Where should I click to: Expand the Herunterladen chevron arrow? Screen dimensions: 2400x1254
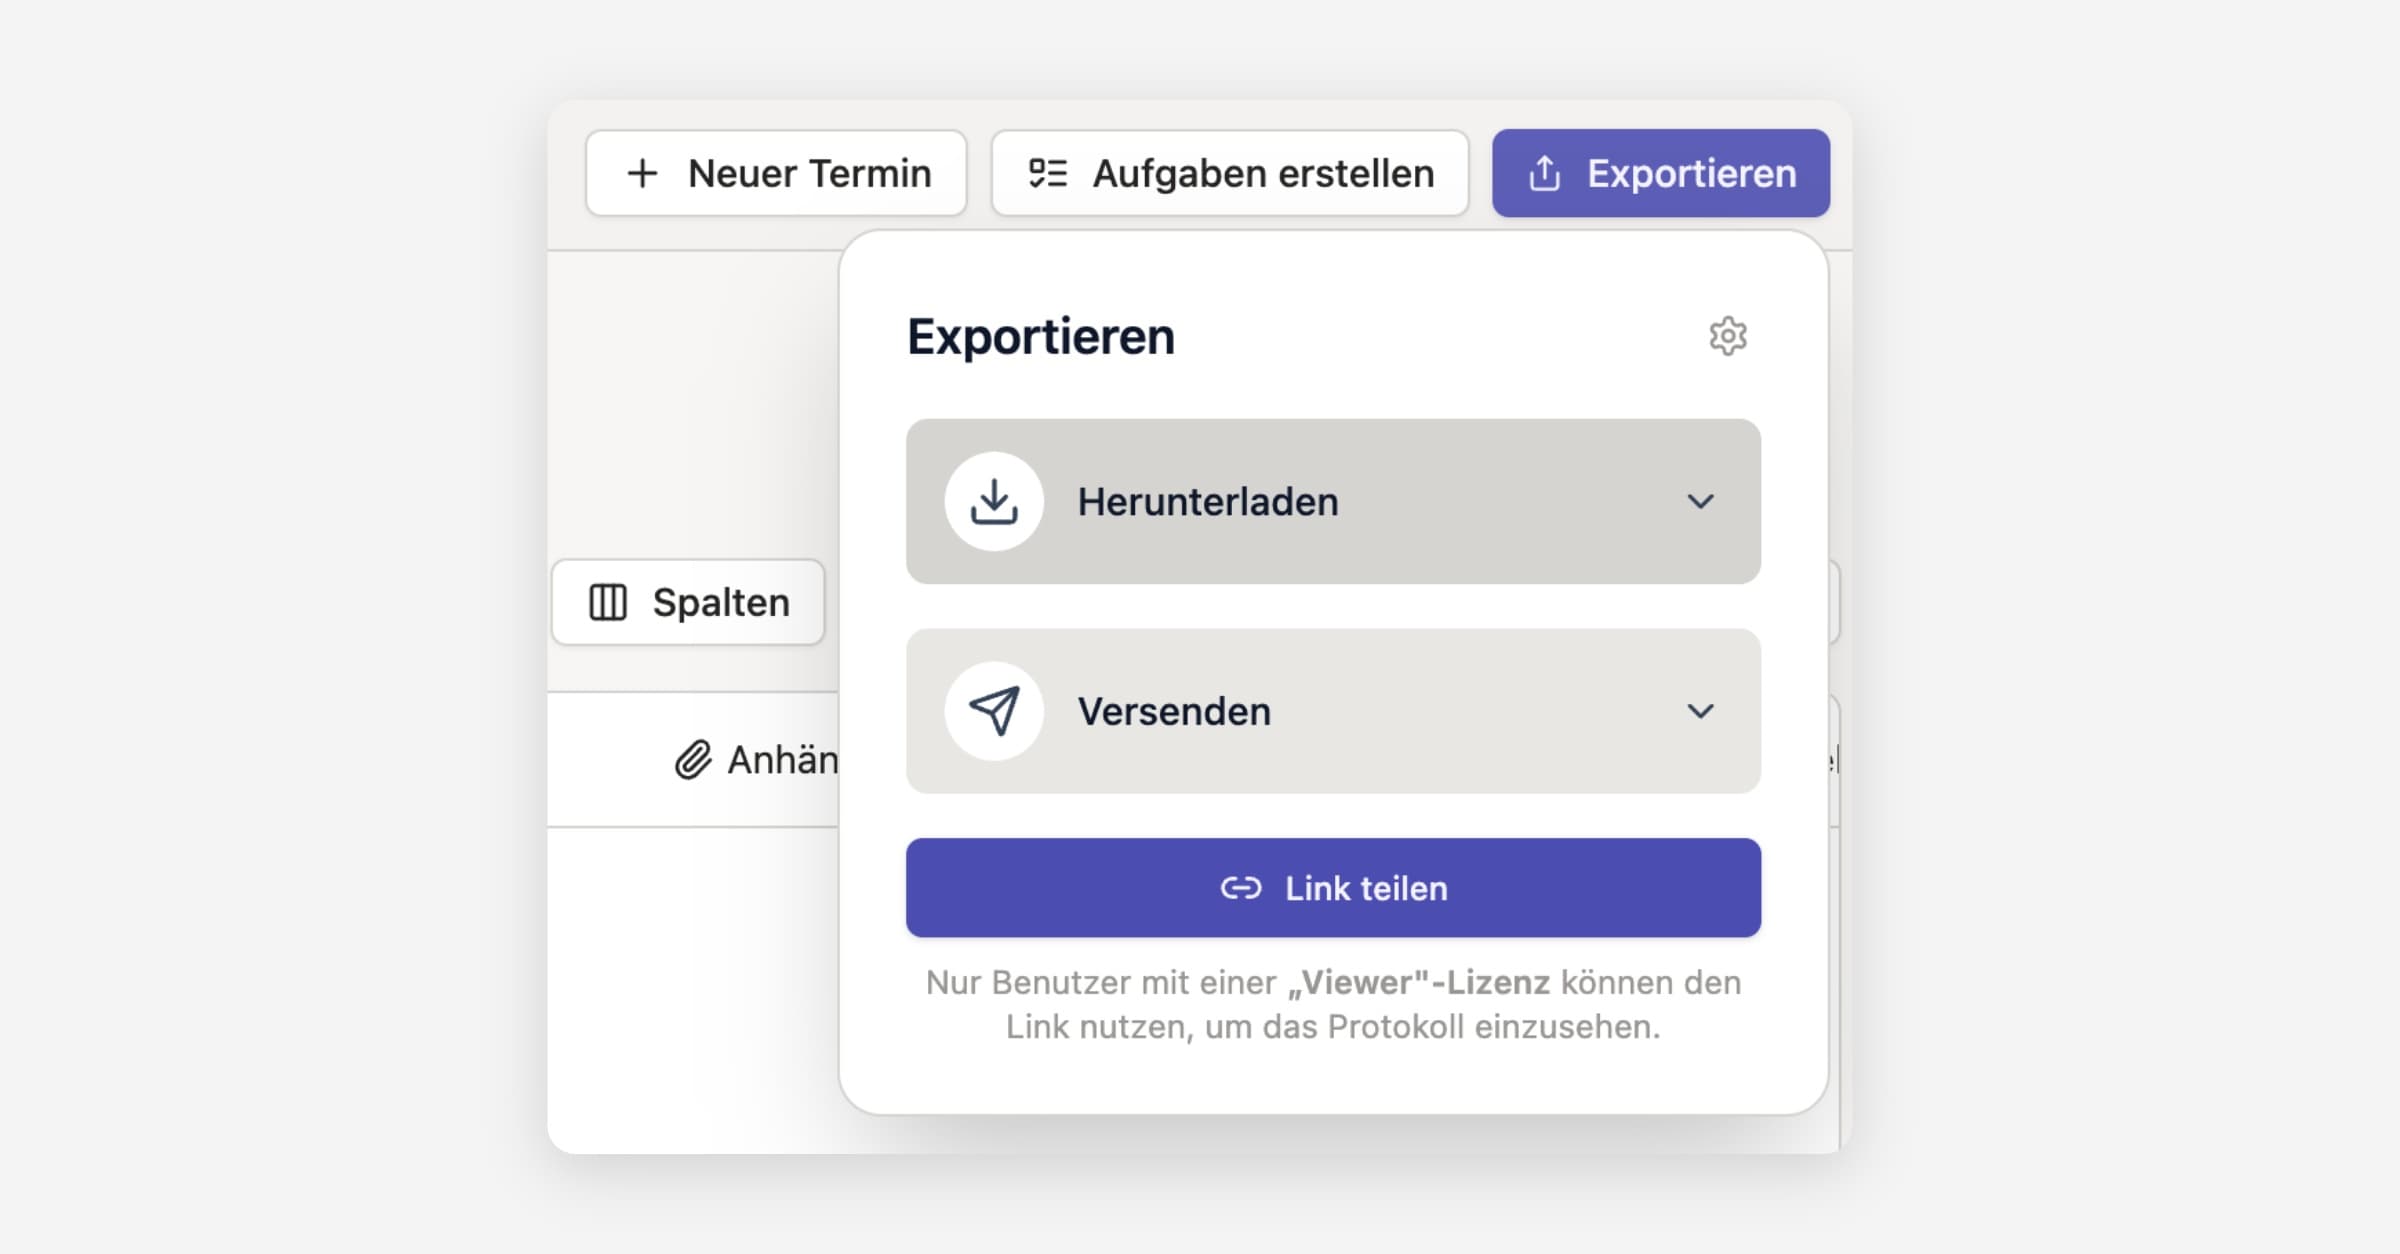[1700, 501]
